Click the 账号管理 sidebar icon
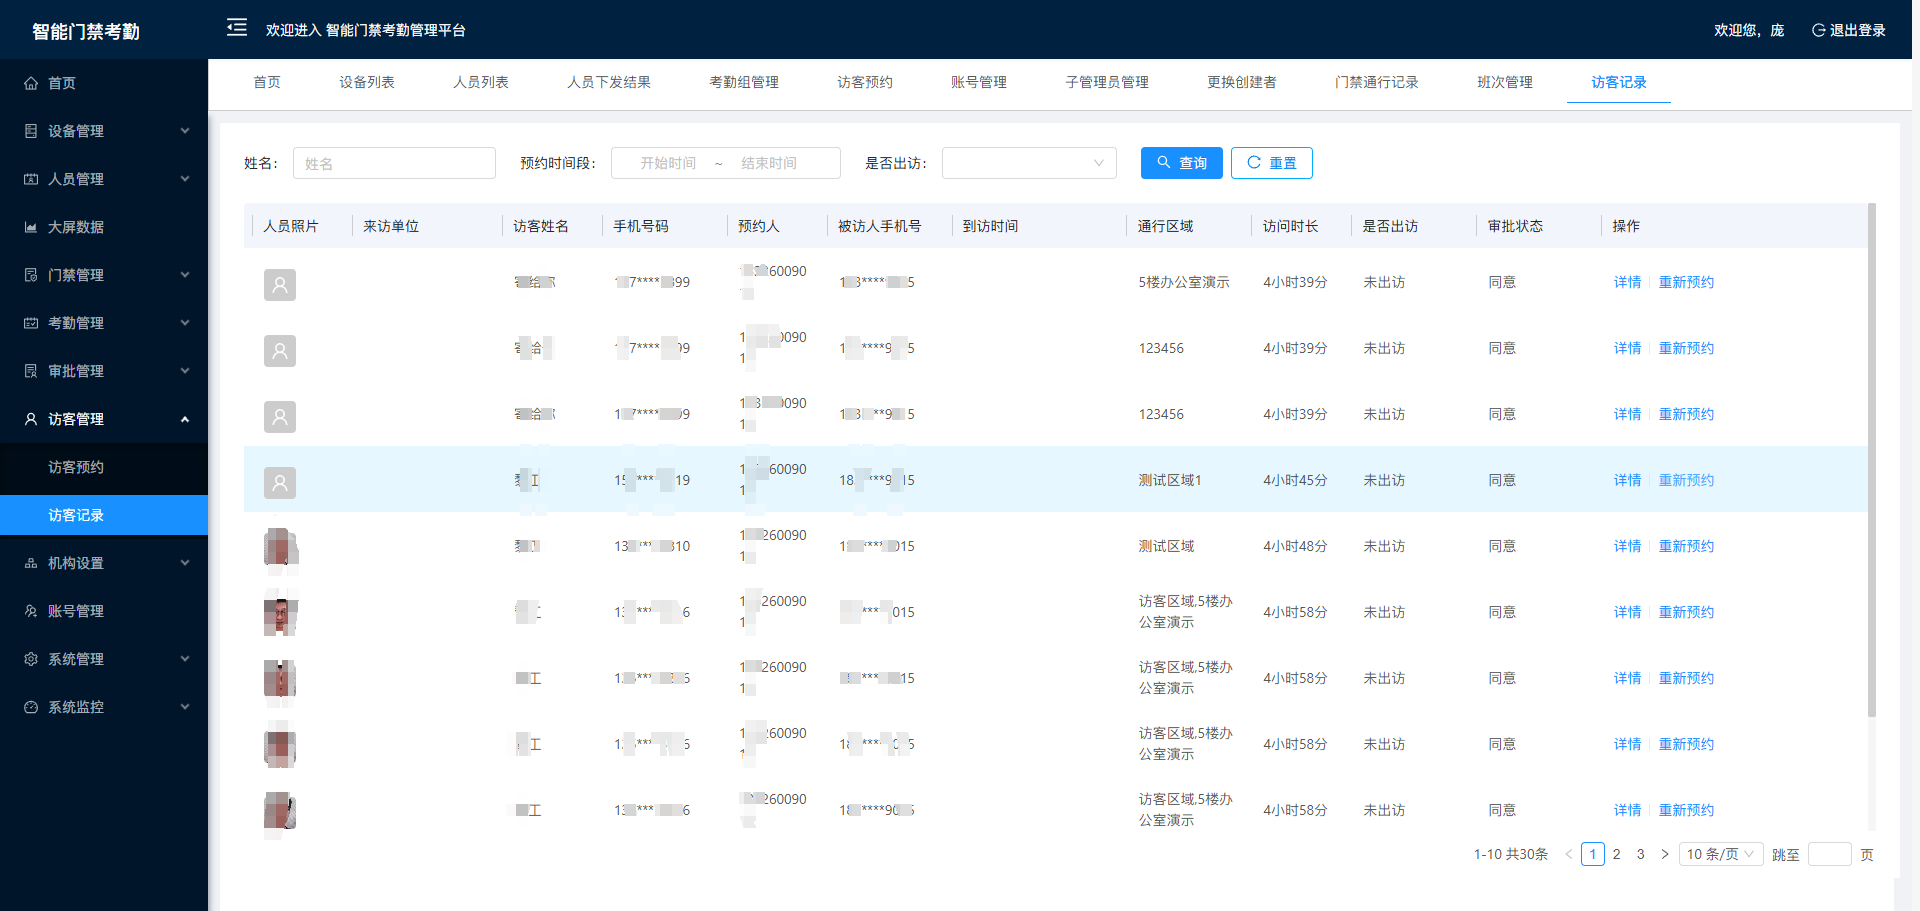This screenshot has width=1920, height=911. click(x=31, y=611)
